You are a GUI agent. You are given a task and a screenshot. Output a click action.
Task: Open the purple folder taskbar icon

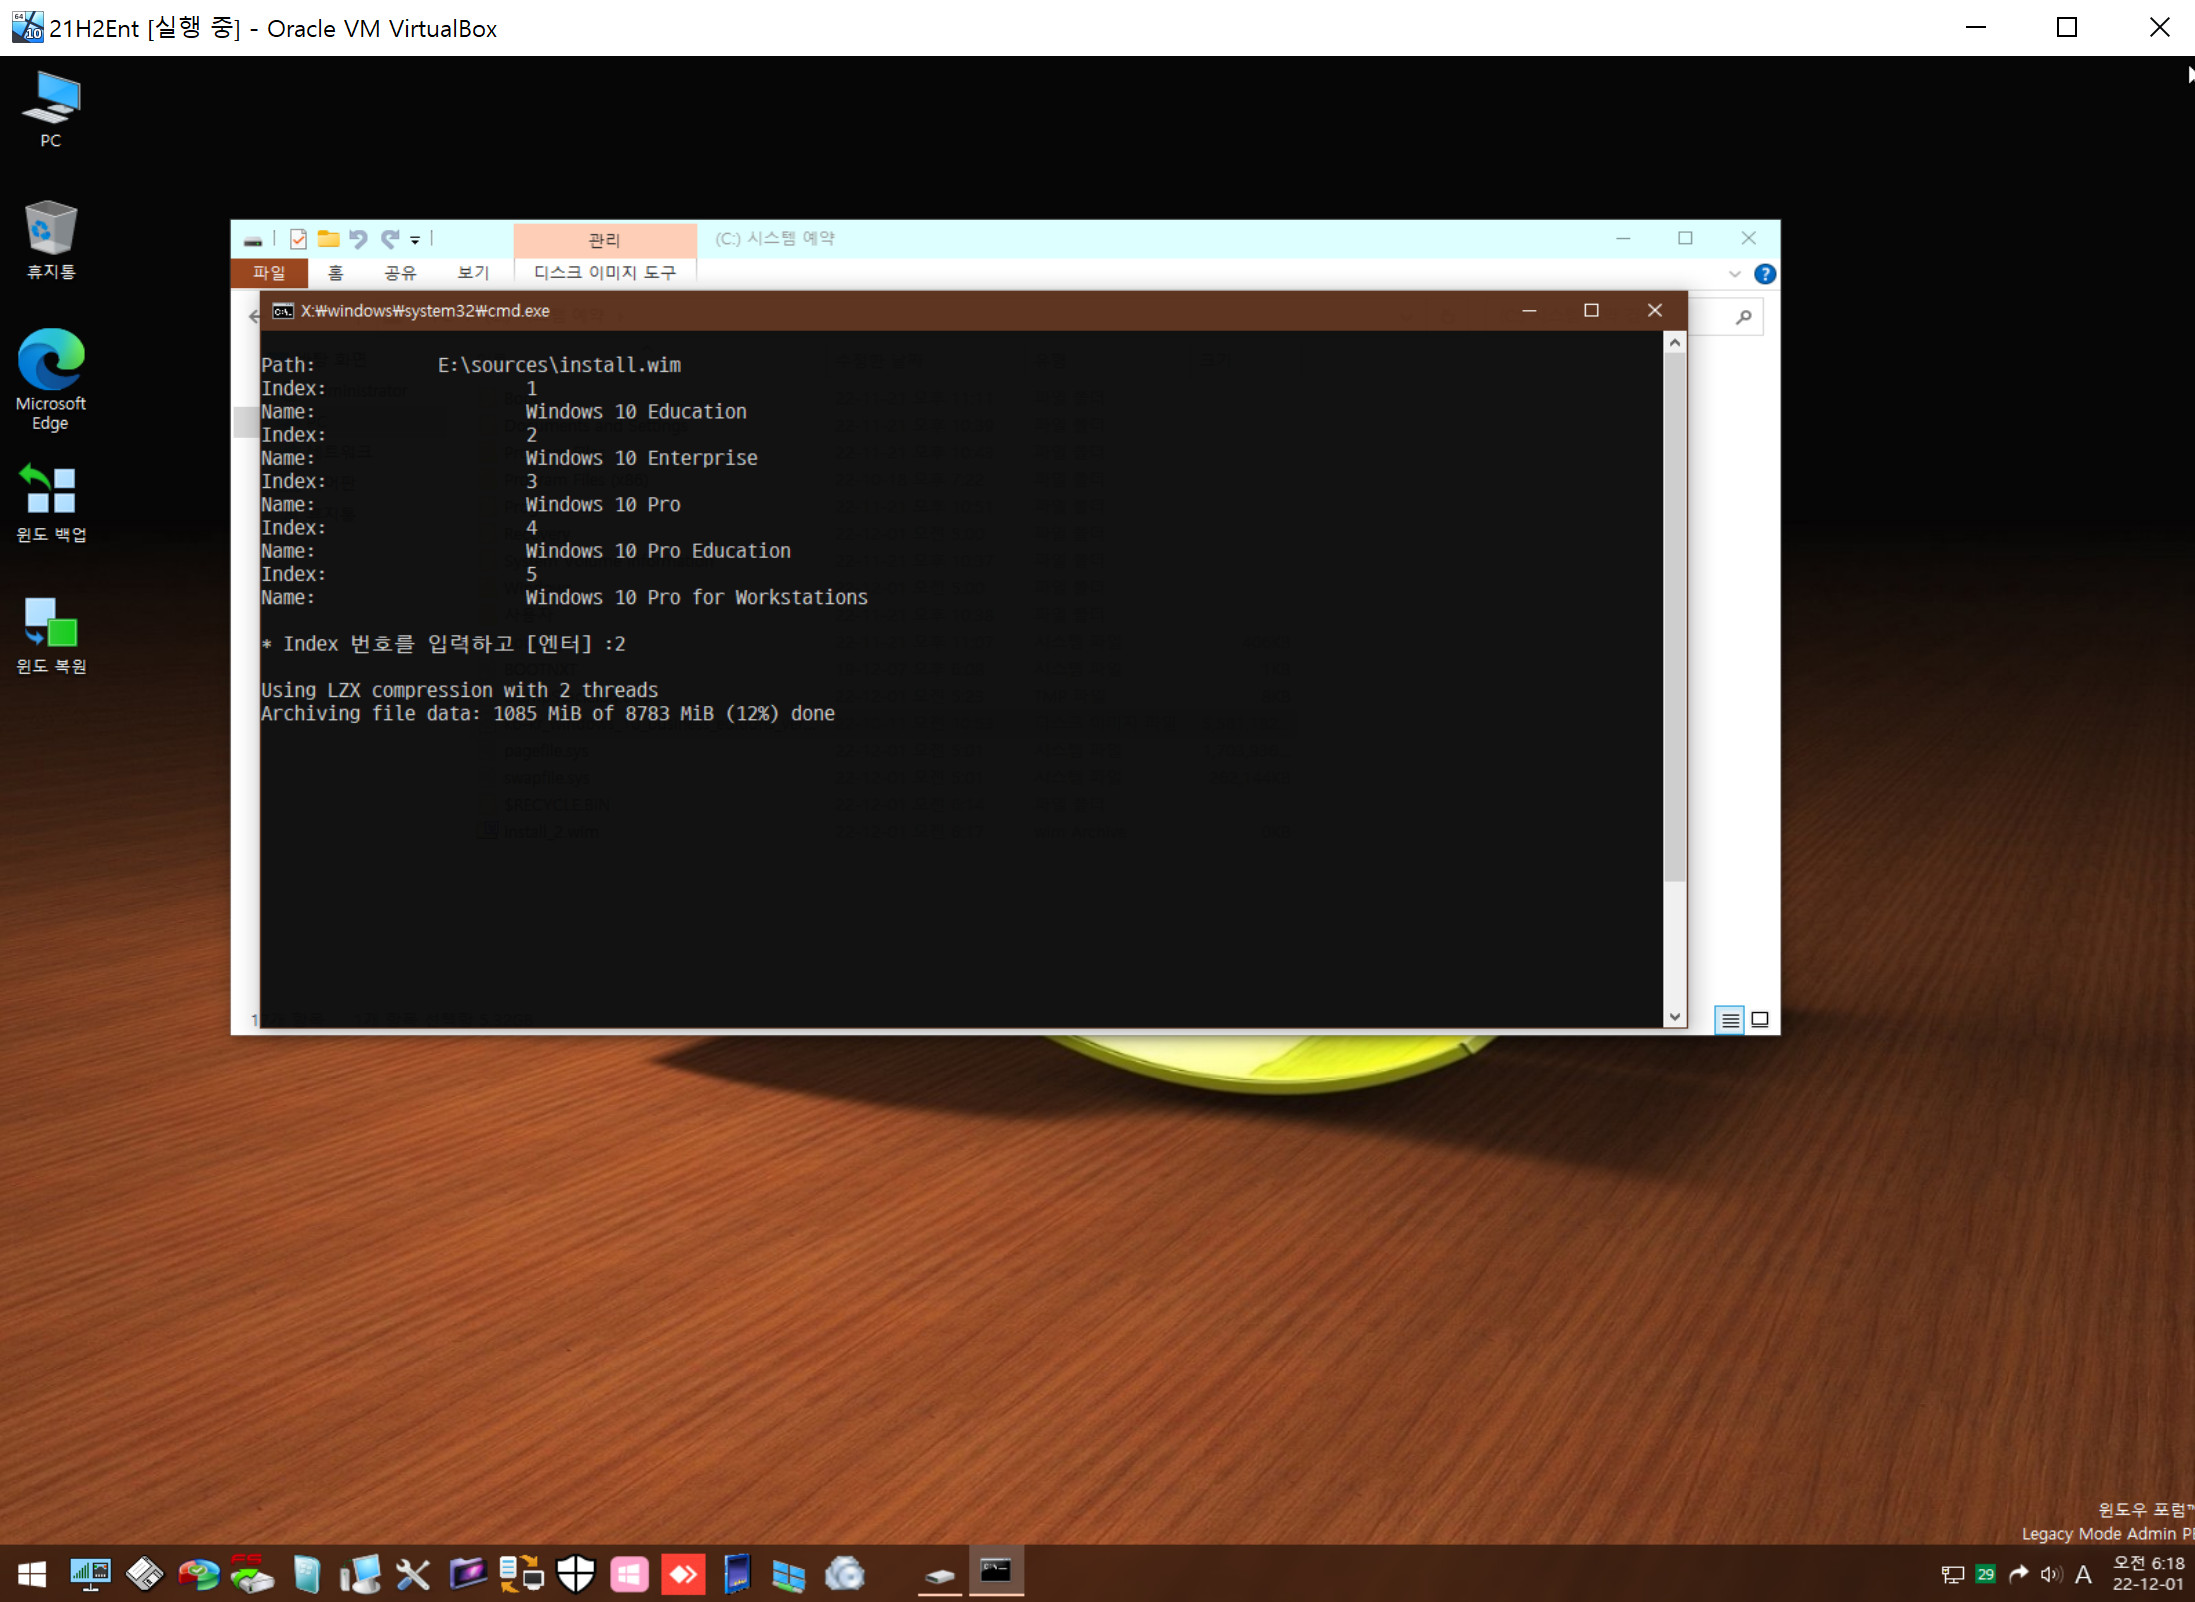[467, 1575]
